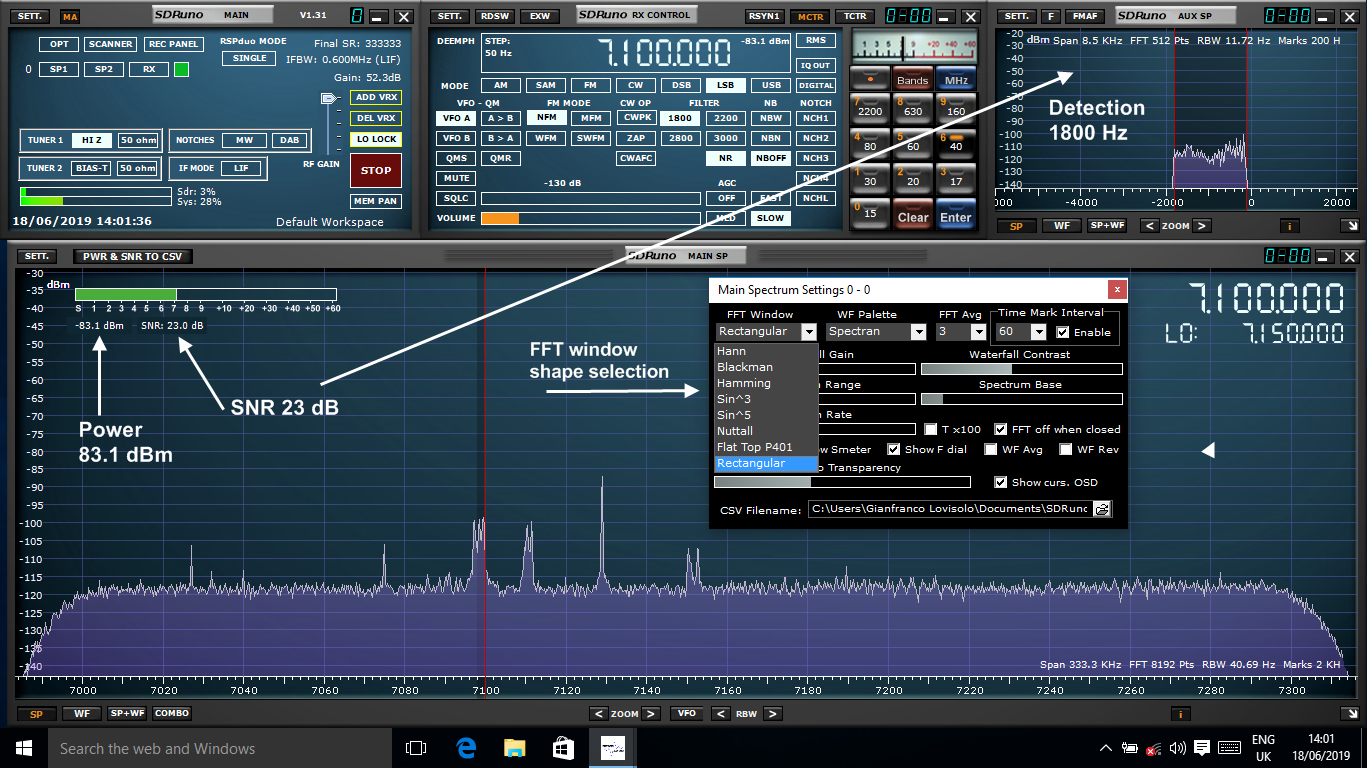This screenshot has height=768, width=1367.
Task: Click the volume icon in the system tray
Action: pos(1177,748)
